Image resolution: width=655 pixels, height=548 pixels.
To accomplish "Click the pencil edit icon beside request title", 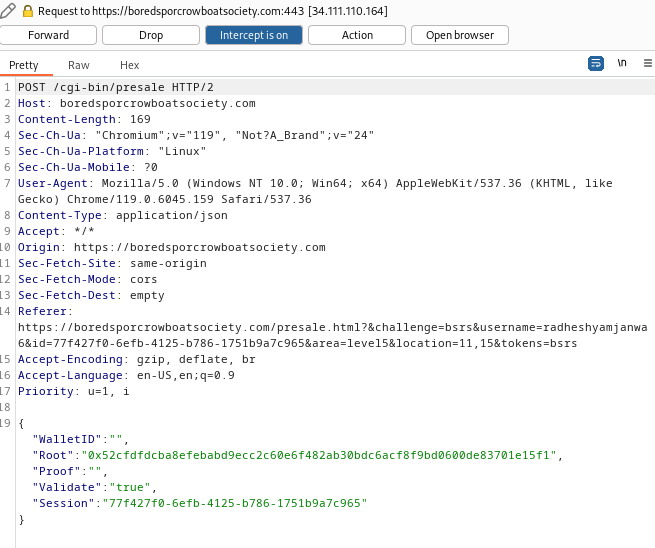I will [9, 10].
